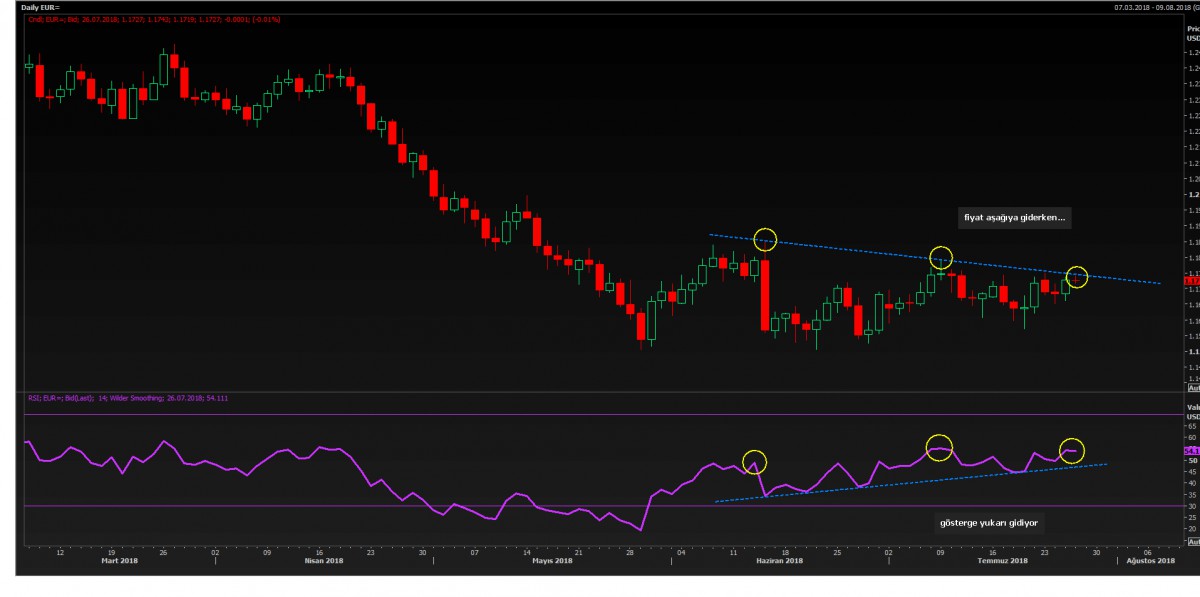
Task: Open the 'Daily EUR=' chart title
Action: [x=40, y=7]
